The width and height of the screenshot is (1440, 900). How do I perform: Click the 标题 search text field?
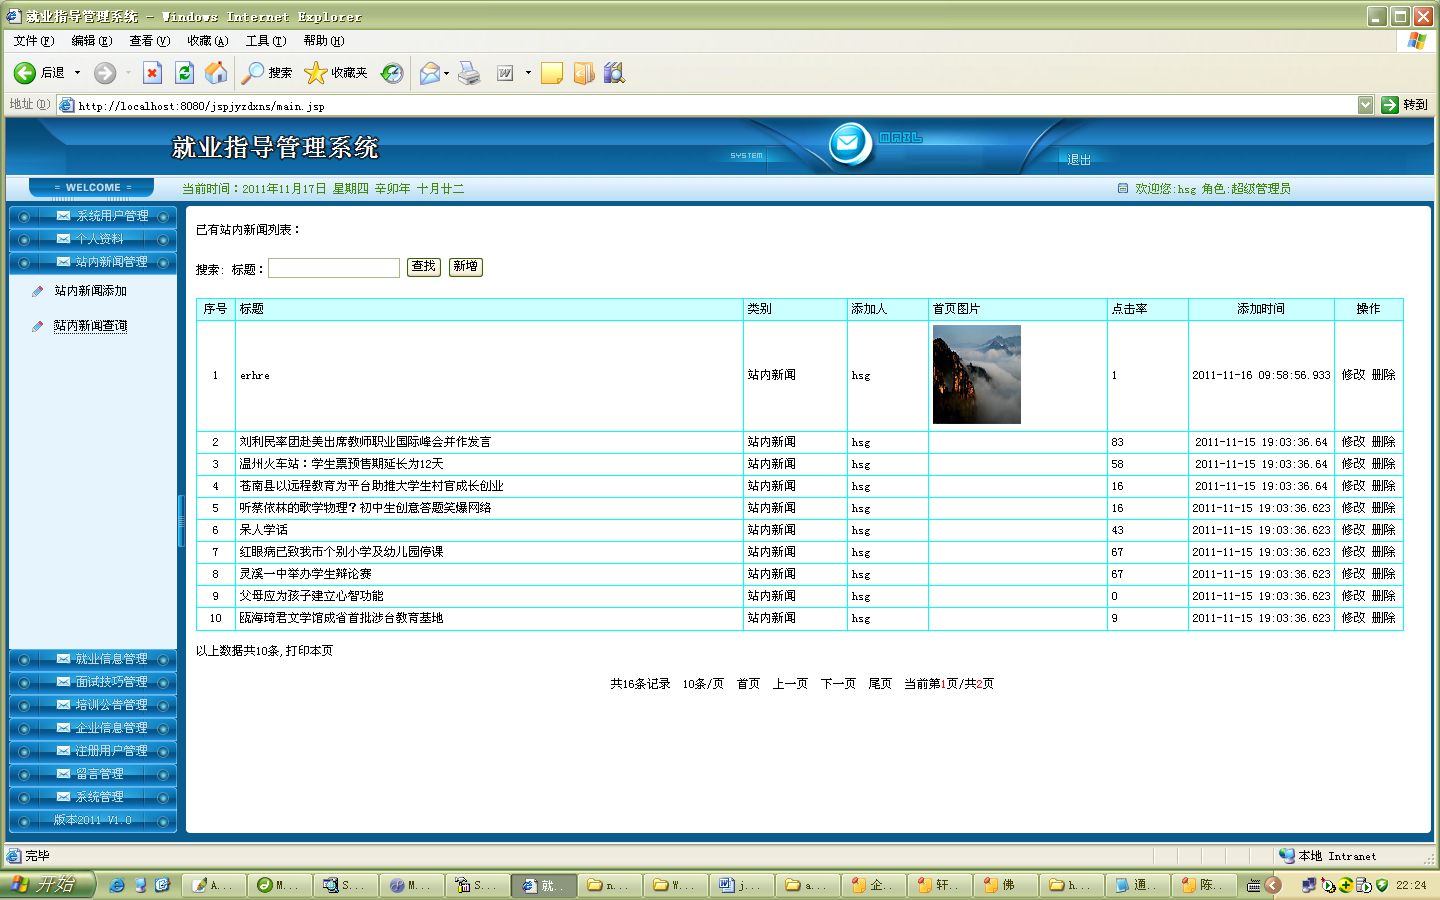pyautogui.click(x=334, y=268)
